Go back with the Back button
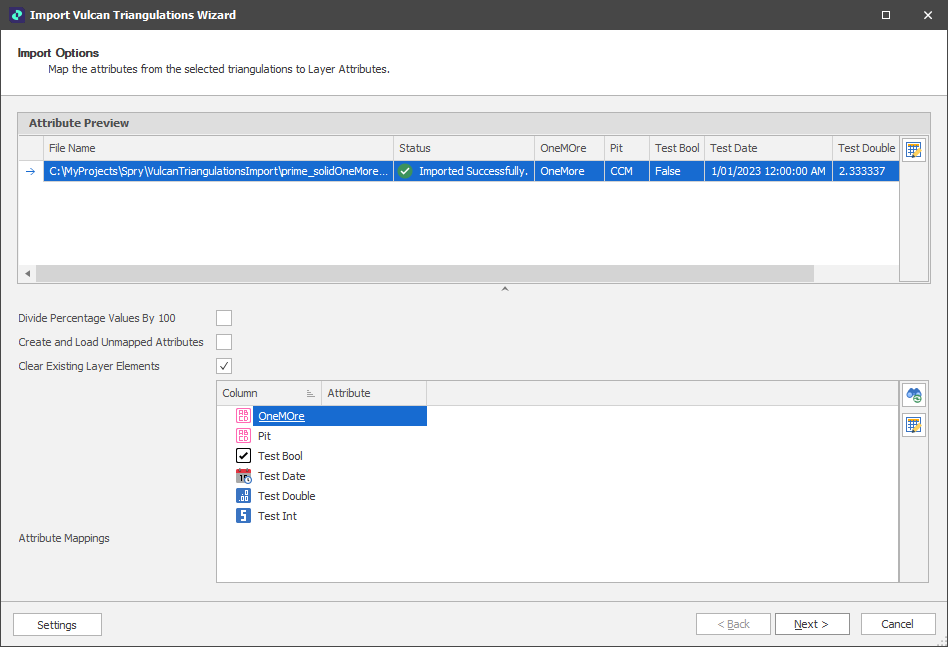This screenshot has width=949, height=648. (x=733, y=624)
